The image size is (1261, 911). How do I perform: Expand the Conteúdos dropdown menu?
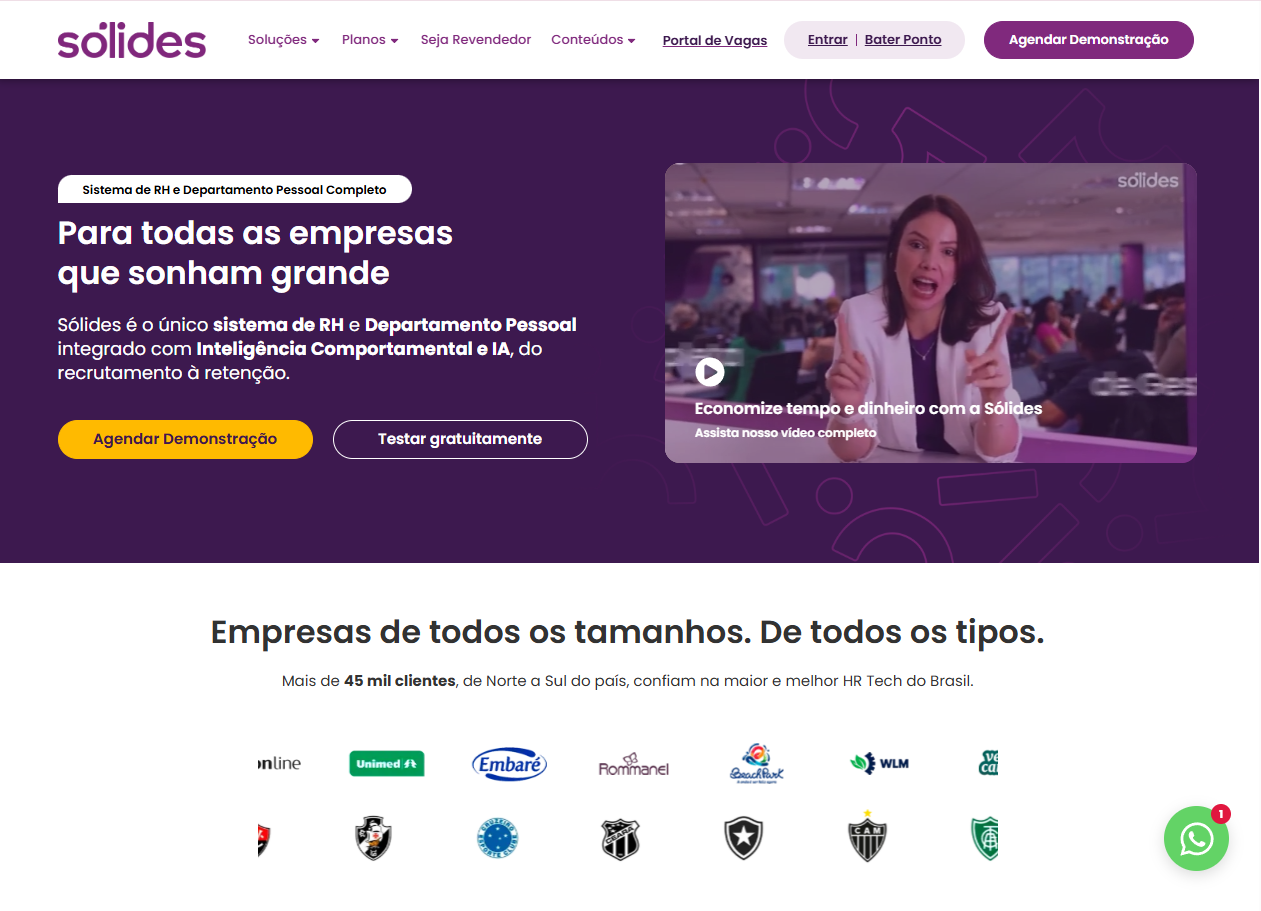[594, 40]
